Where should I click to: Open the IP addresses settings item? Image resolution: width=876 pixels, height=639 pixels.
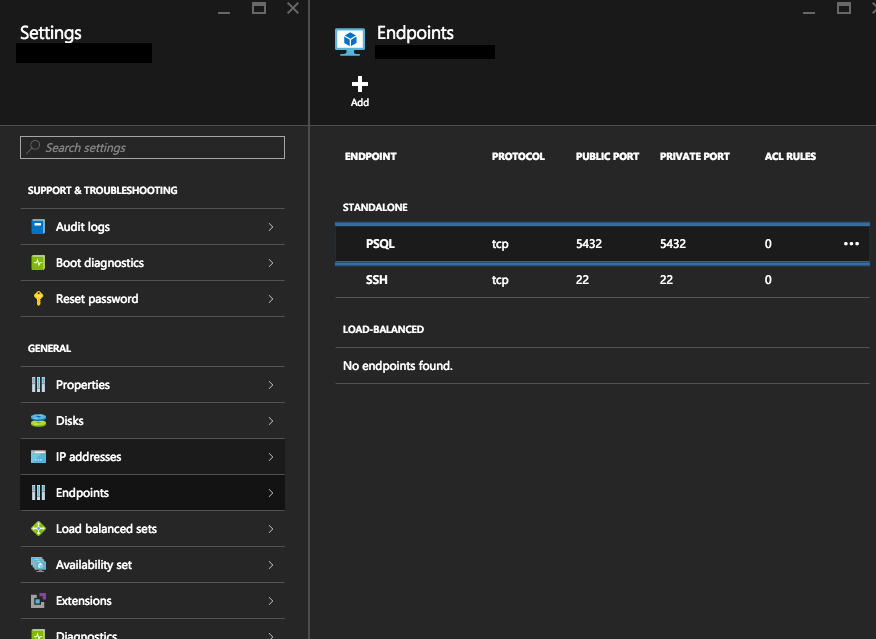(89, 457)
